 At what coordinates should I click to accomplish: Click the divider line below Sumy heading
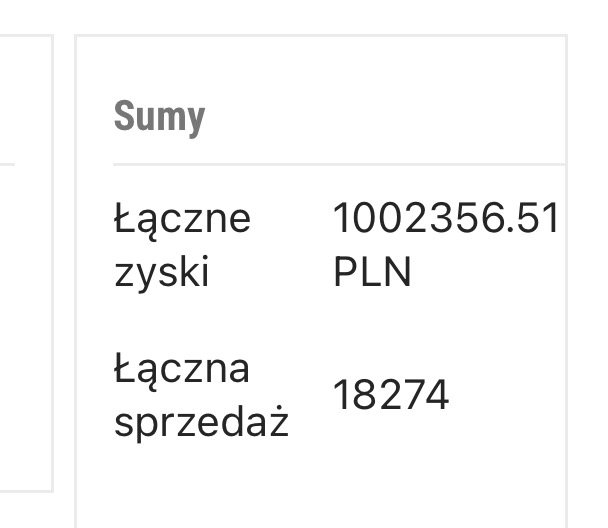338,163
